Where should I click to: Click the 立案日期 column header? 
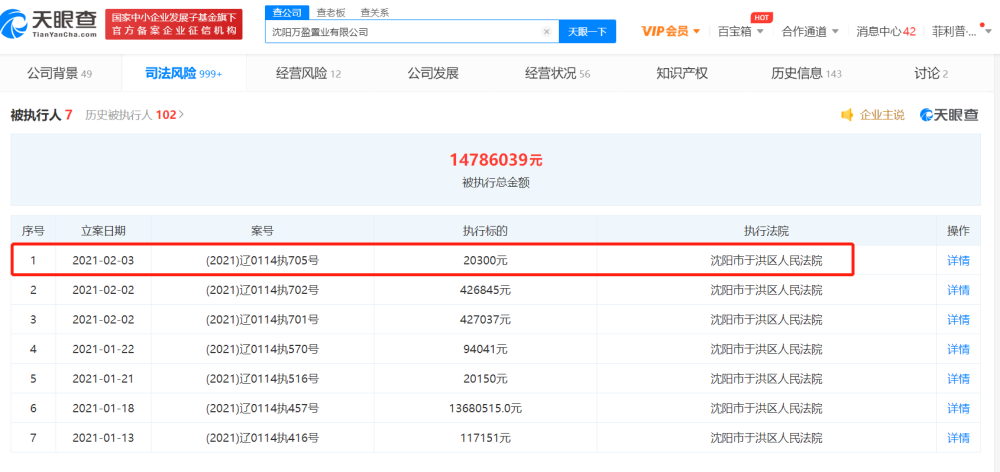coord(103,231)
